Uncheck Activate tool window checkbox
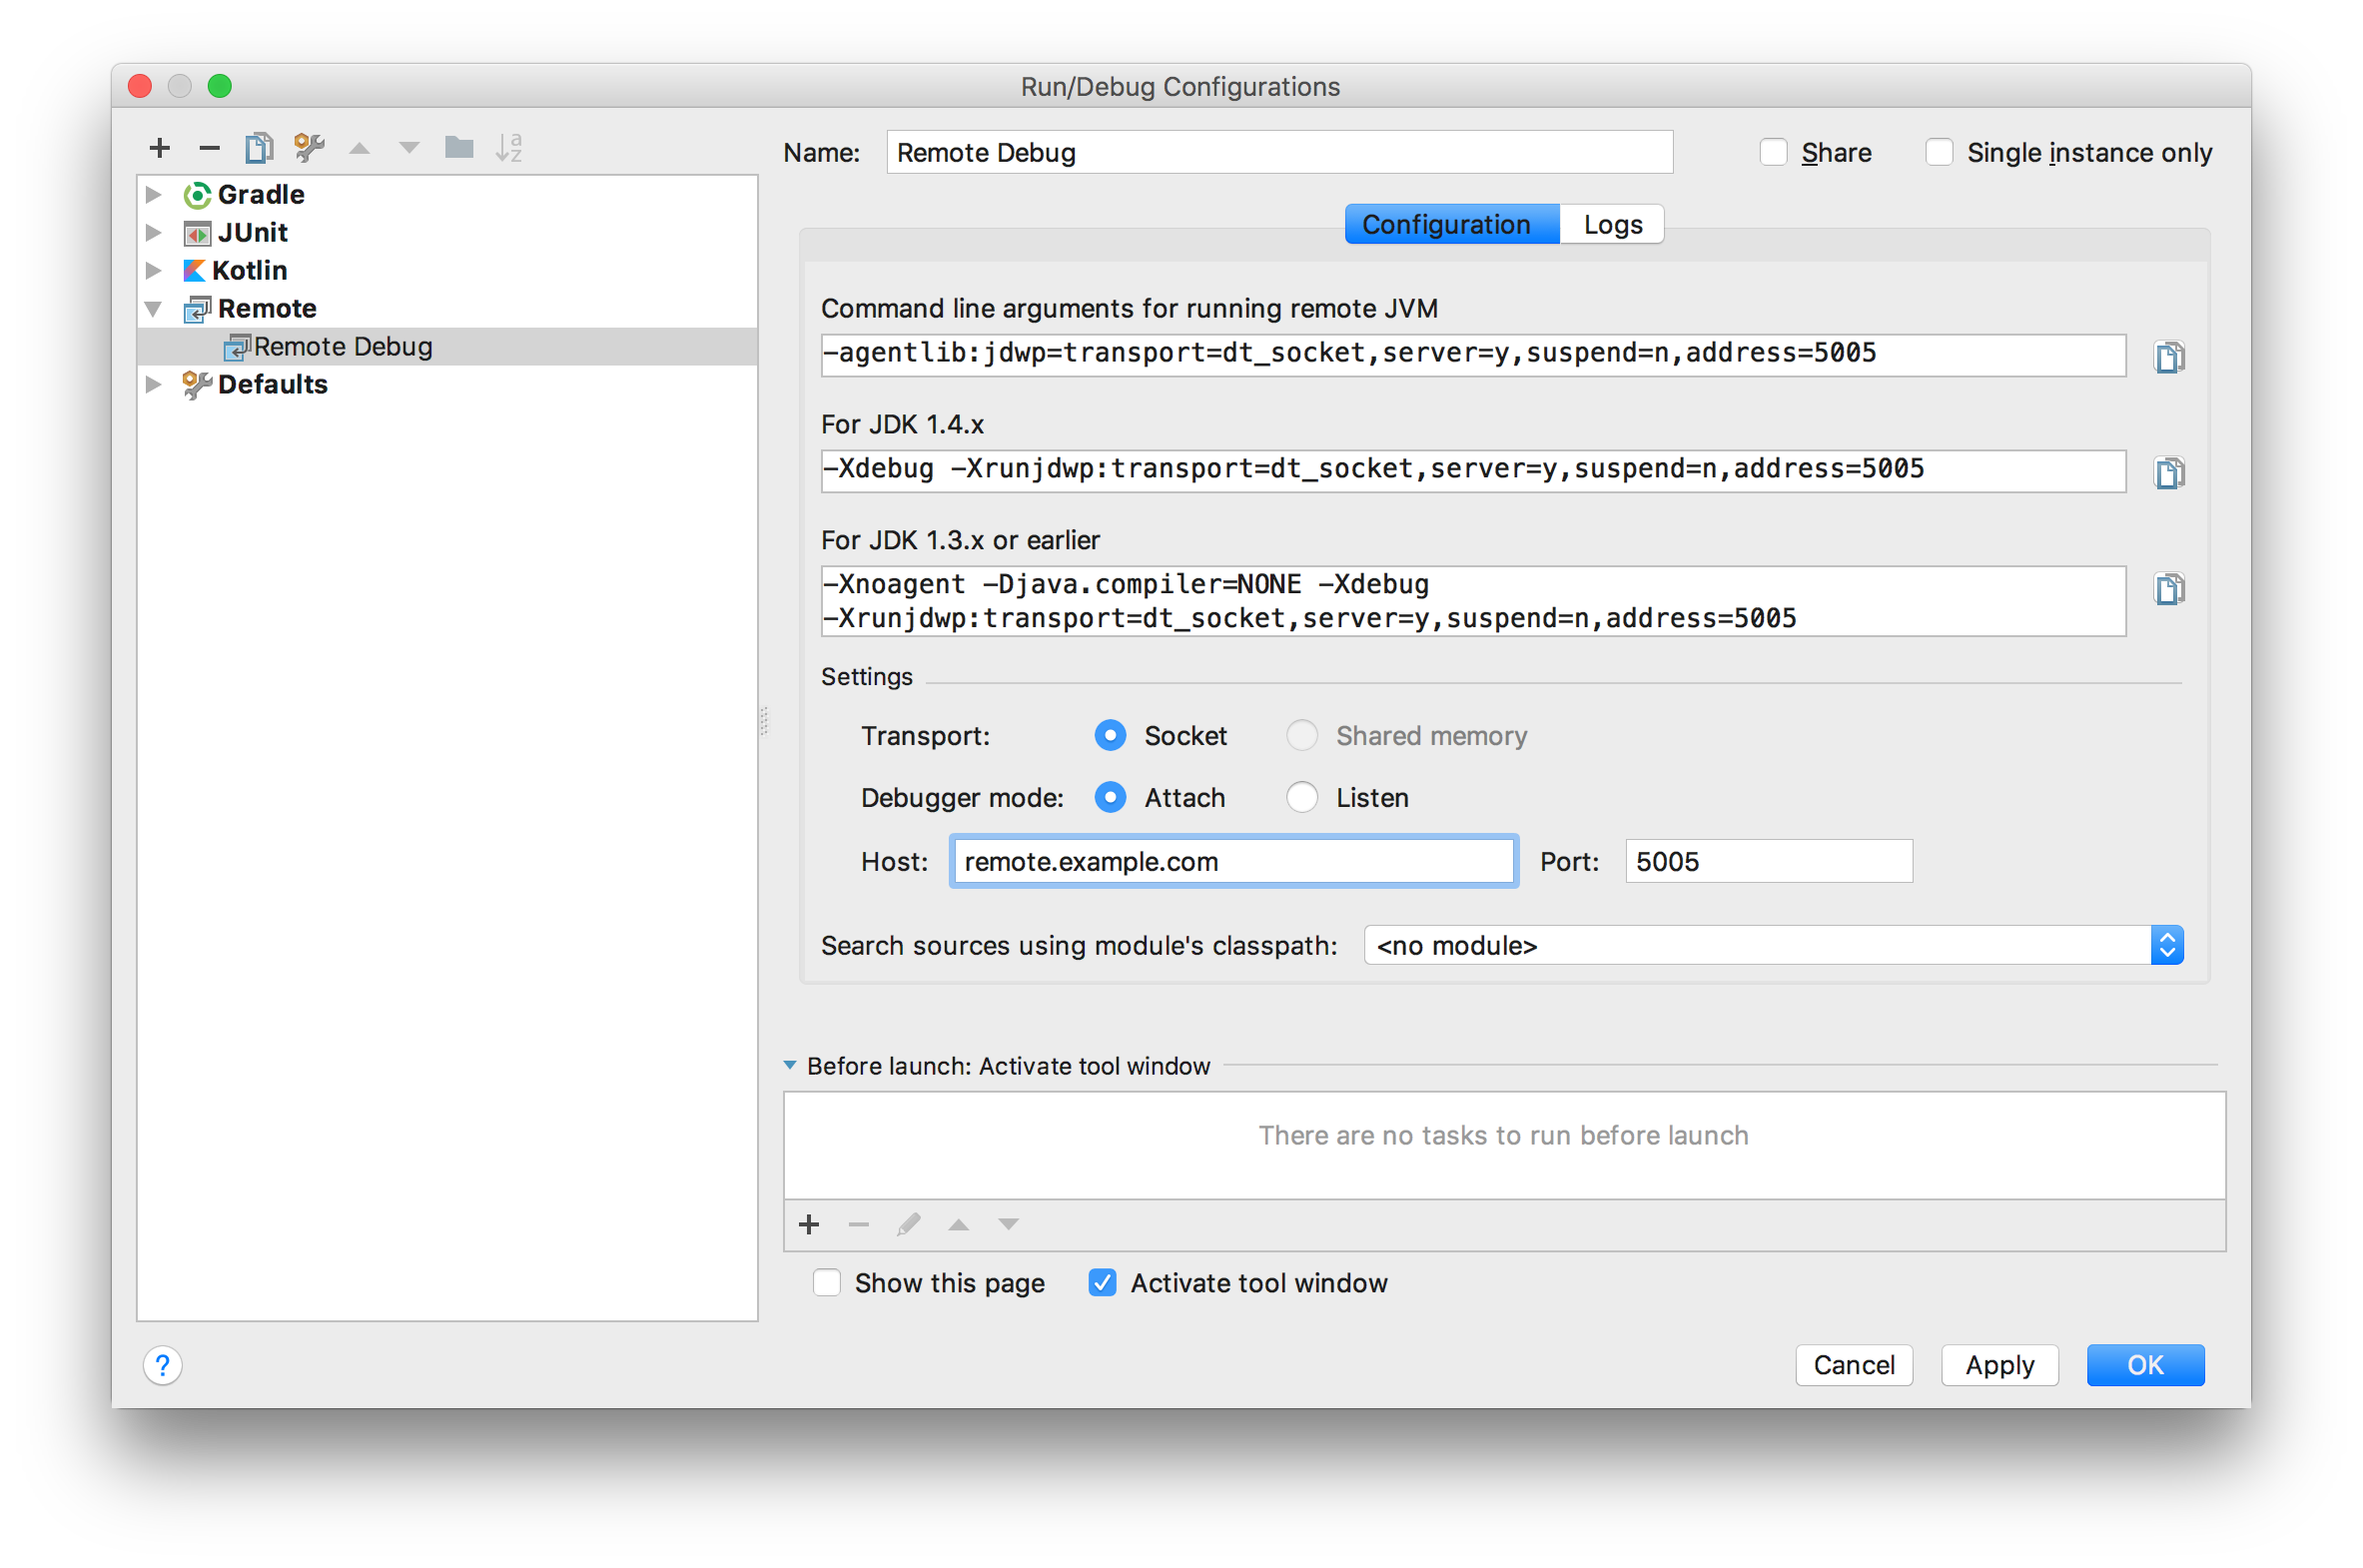The image size is (2363, 1568). click(1102, 1283)
